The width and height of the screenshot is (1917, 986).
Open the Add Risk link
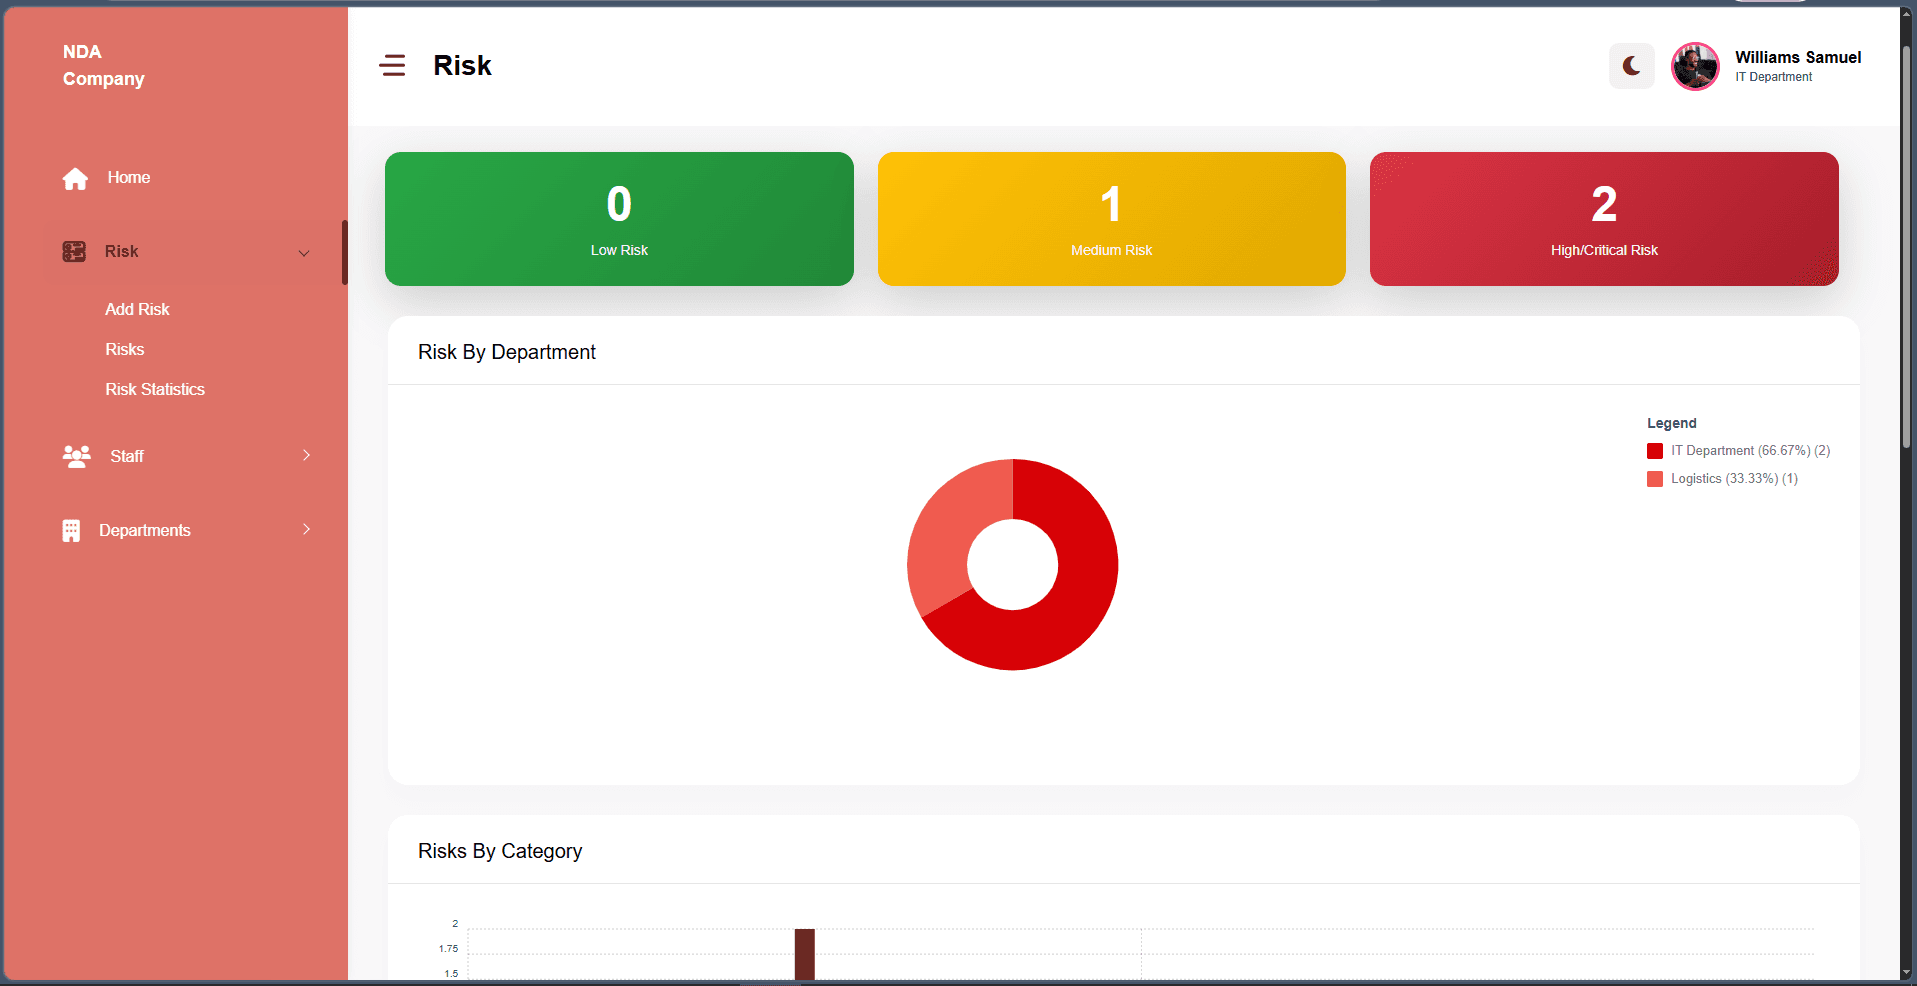pyautogui.click(x=137, y=309)
